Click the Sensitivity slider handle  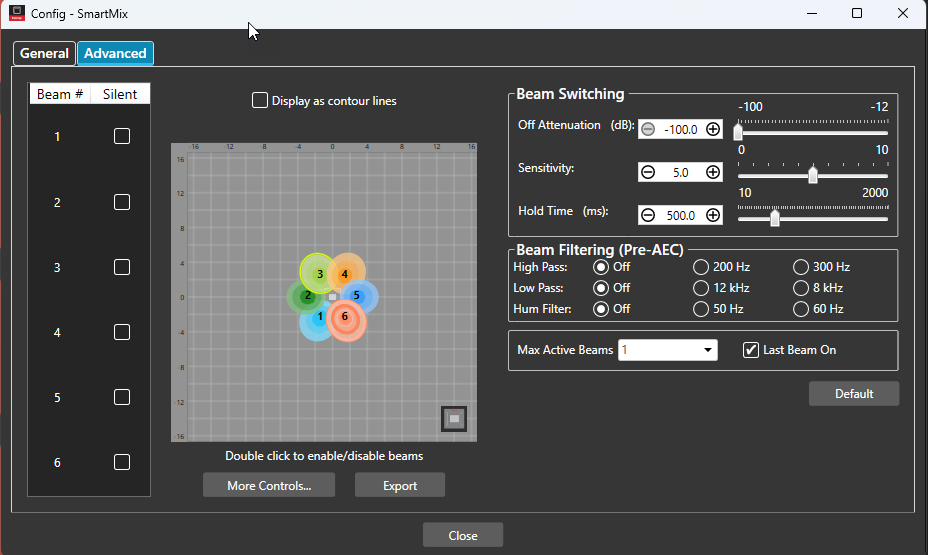click(x=813, y=175)
